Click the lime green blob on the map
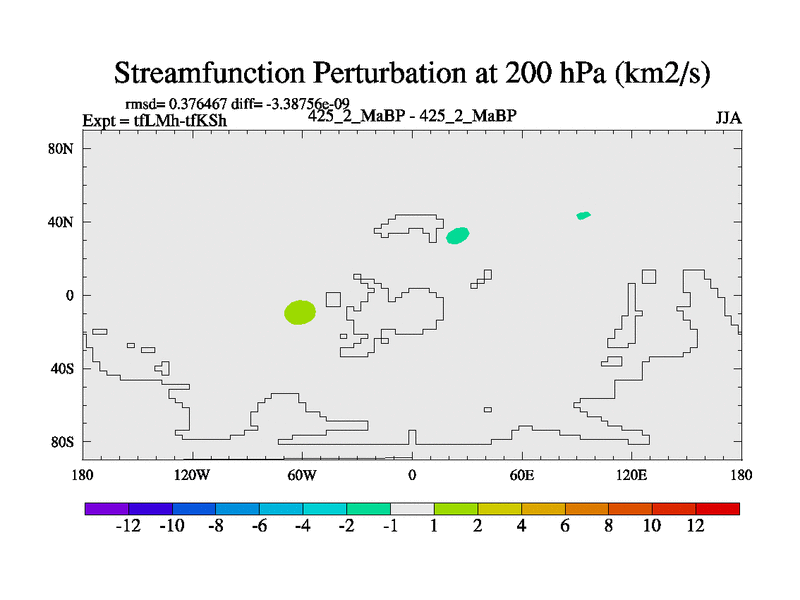The width and height of the screenshot is (800, 600). pos(300,312)
